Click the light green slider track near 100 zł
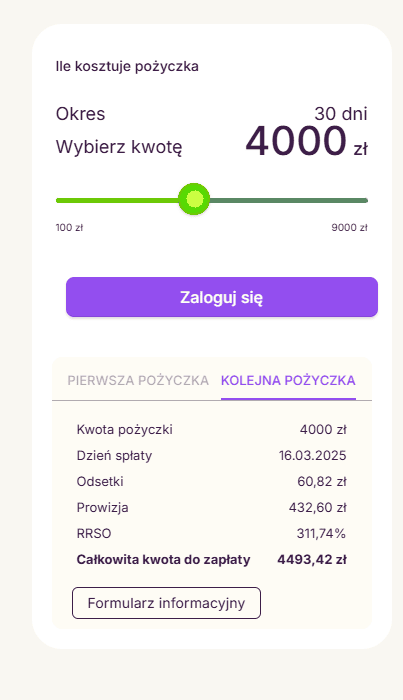Viewport: 403px width, 700px height. click(x=117, y=200)
